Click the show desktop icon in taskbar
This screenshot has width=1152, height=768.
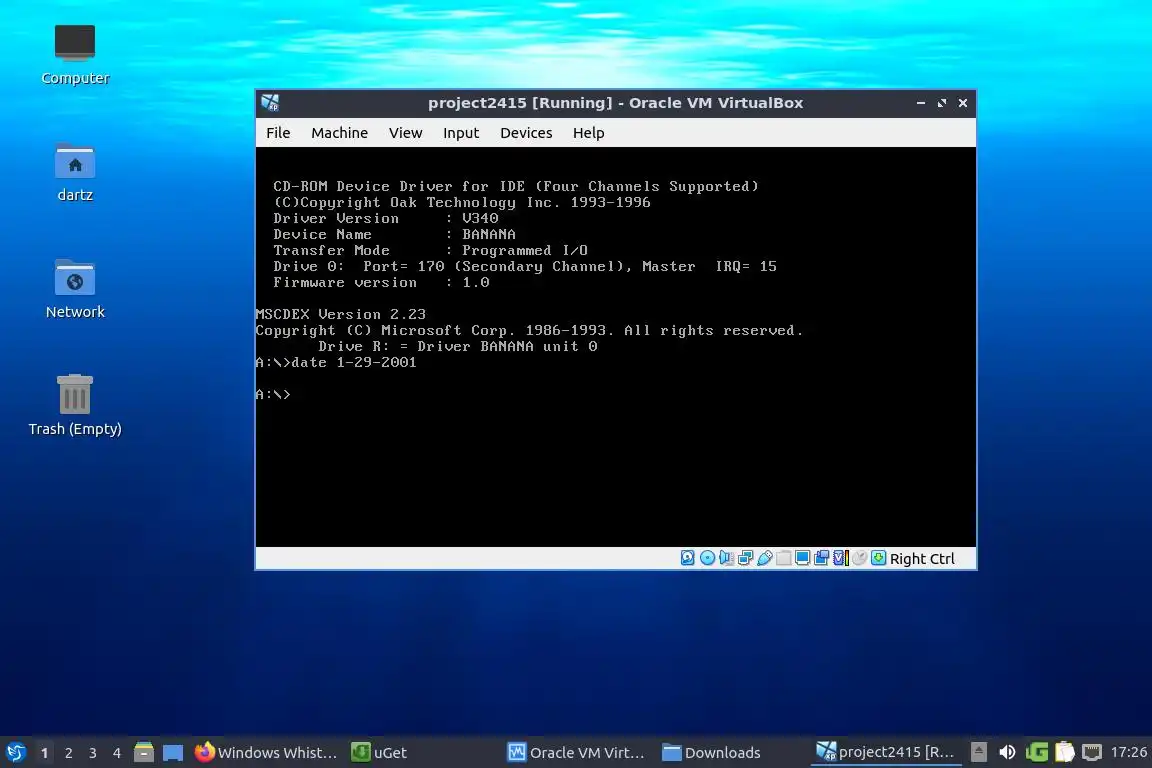coord(173,752)
